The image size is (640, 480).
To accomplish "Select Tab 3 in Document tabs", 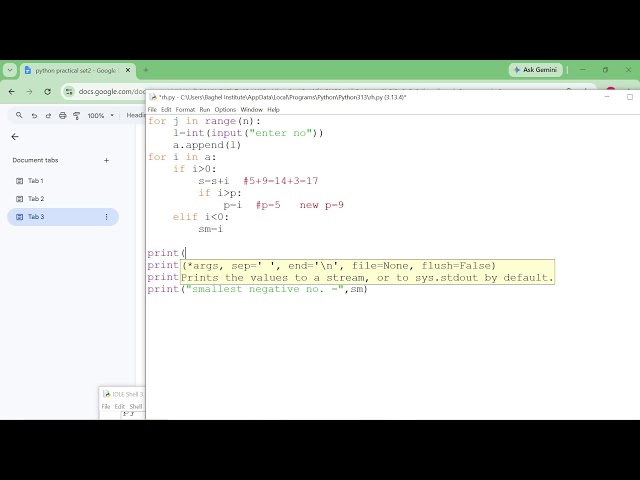I will tap(63, 217).
